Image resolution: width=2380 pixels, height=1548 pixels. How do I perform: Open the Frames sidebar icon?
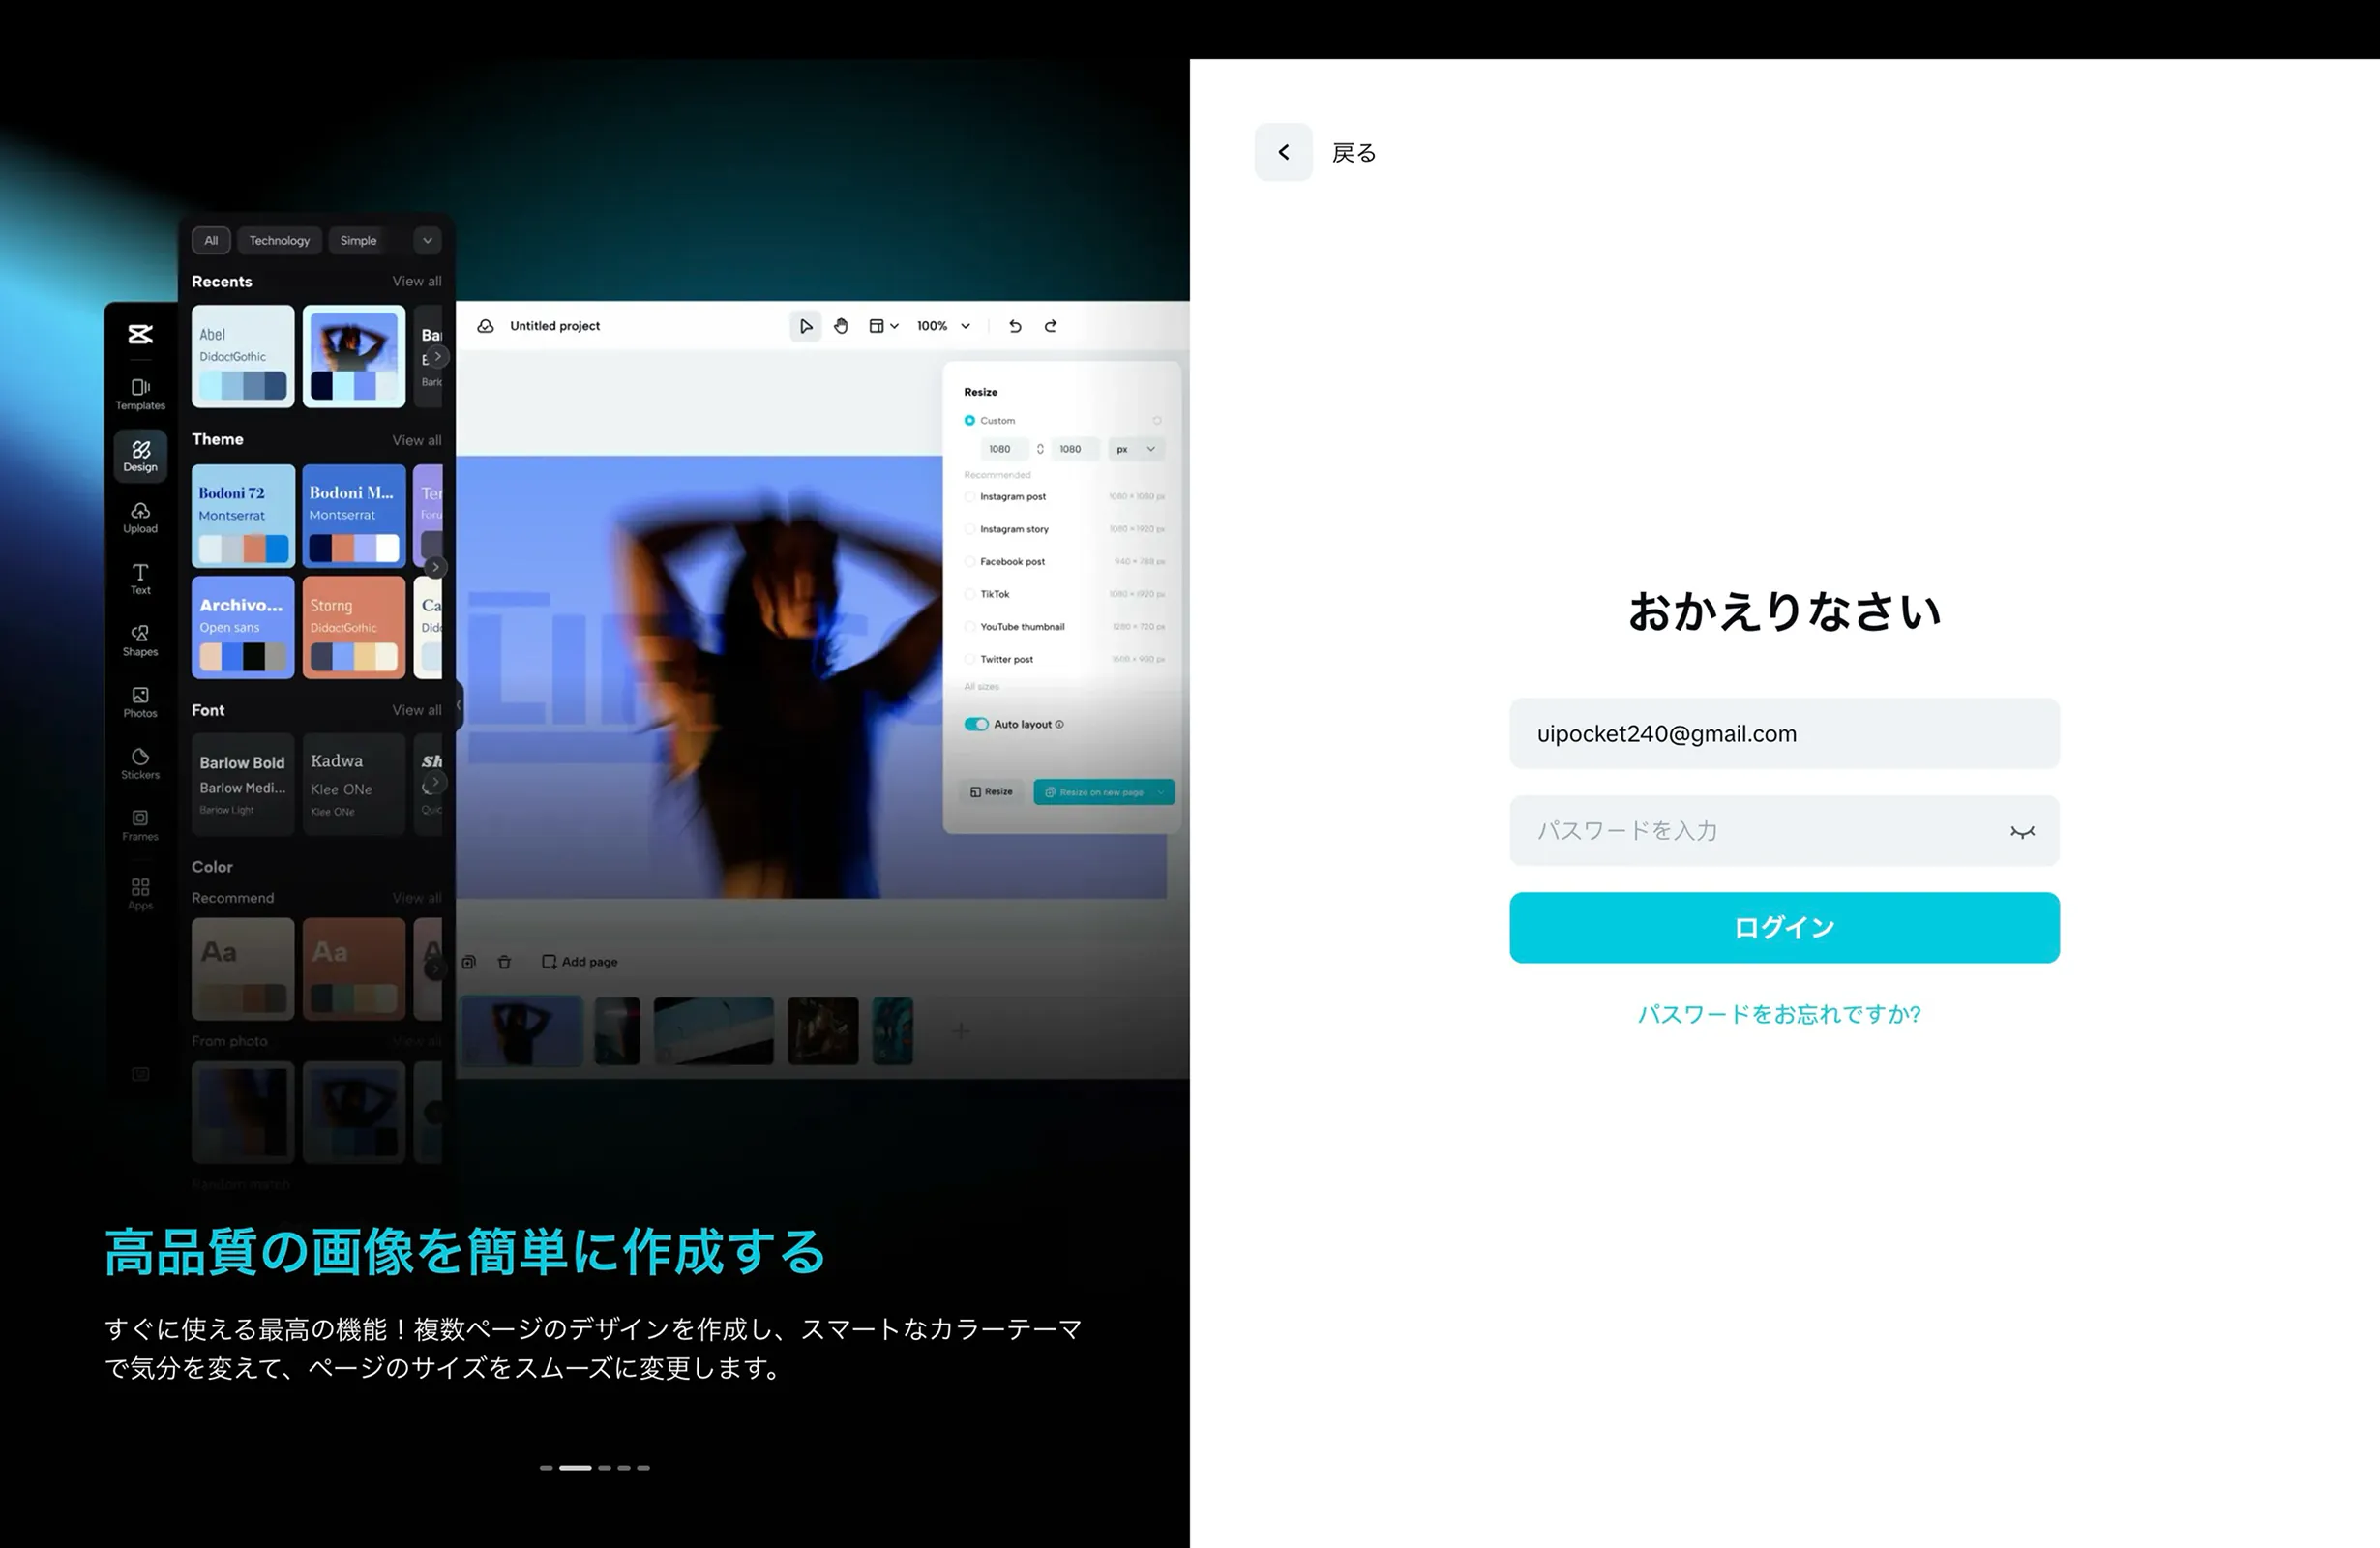(x=140, y=825)
